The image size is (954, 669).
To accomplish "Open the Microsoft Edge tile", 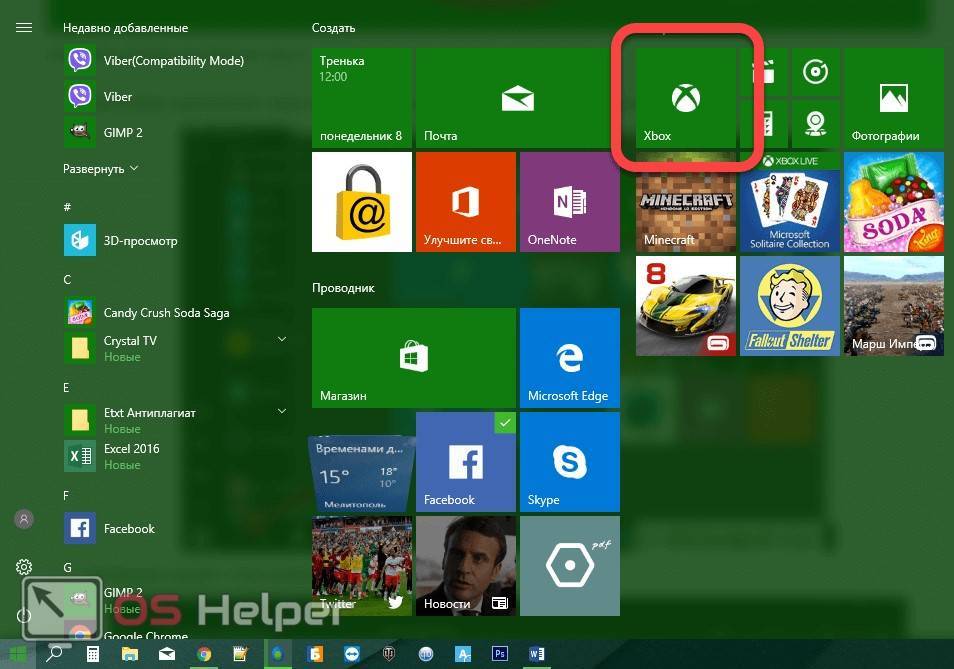I will click(569, 358).
